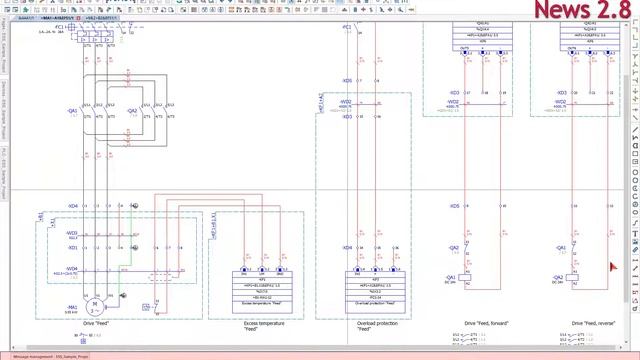This screenshot has width=640, height=360.
Task: Select the -QA1 power contactor label near motor lines
Action: click(x=72, y=111)
